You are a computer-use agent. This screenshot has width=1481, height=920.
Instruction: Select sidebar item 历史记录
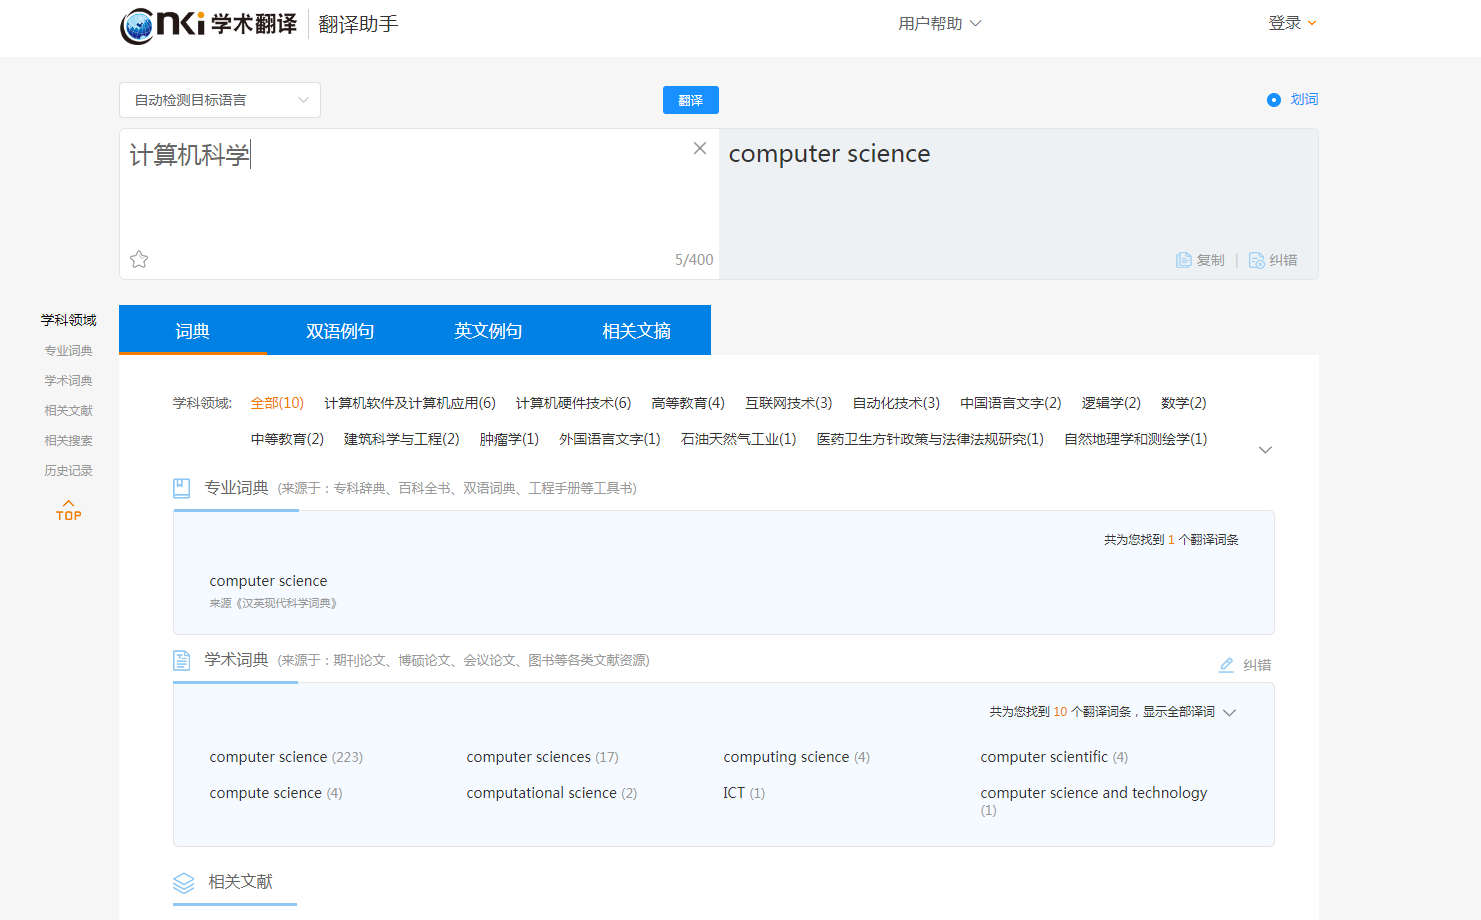click(68, 471)
